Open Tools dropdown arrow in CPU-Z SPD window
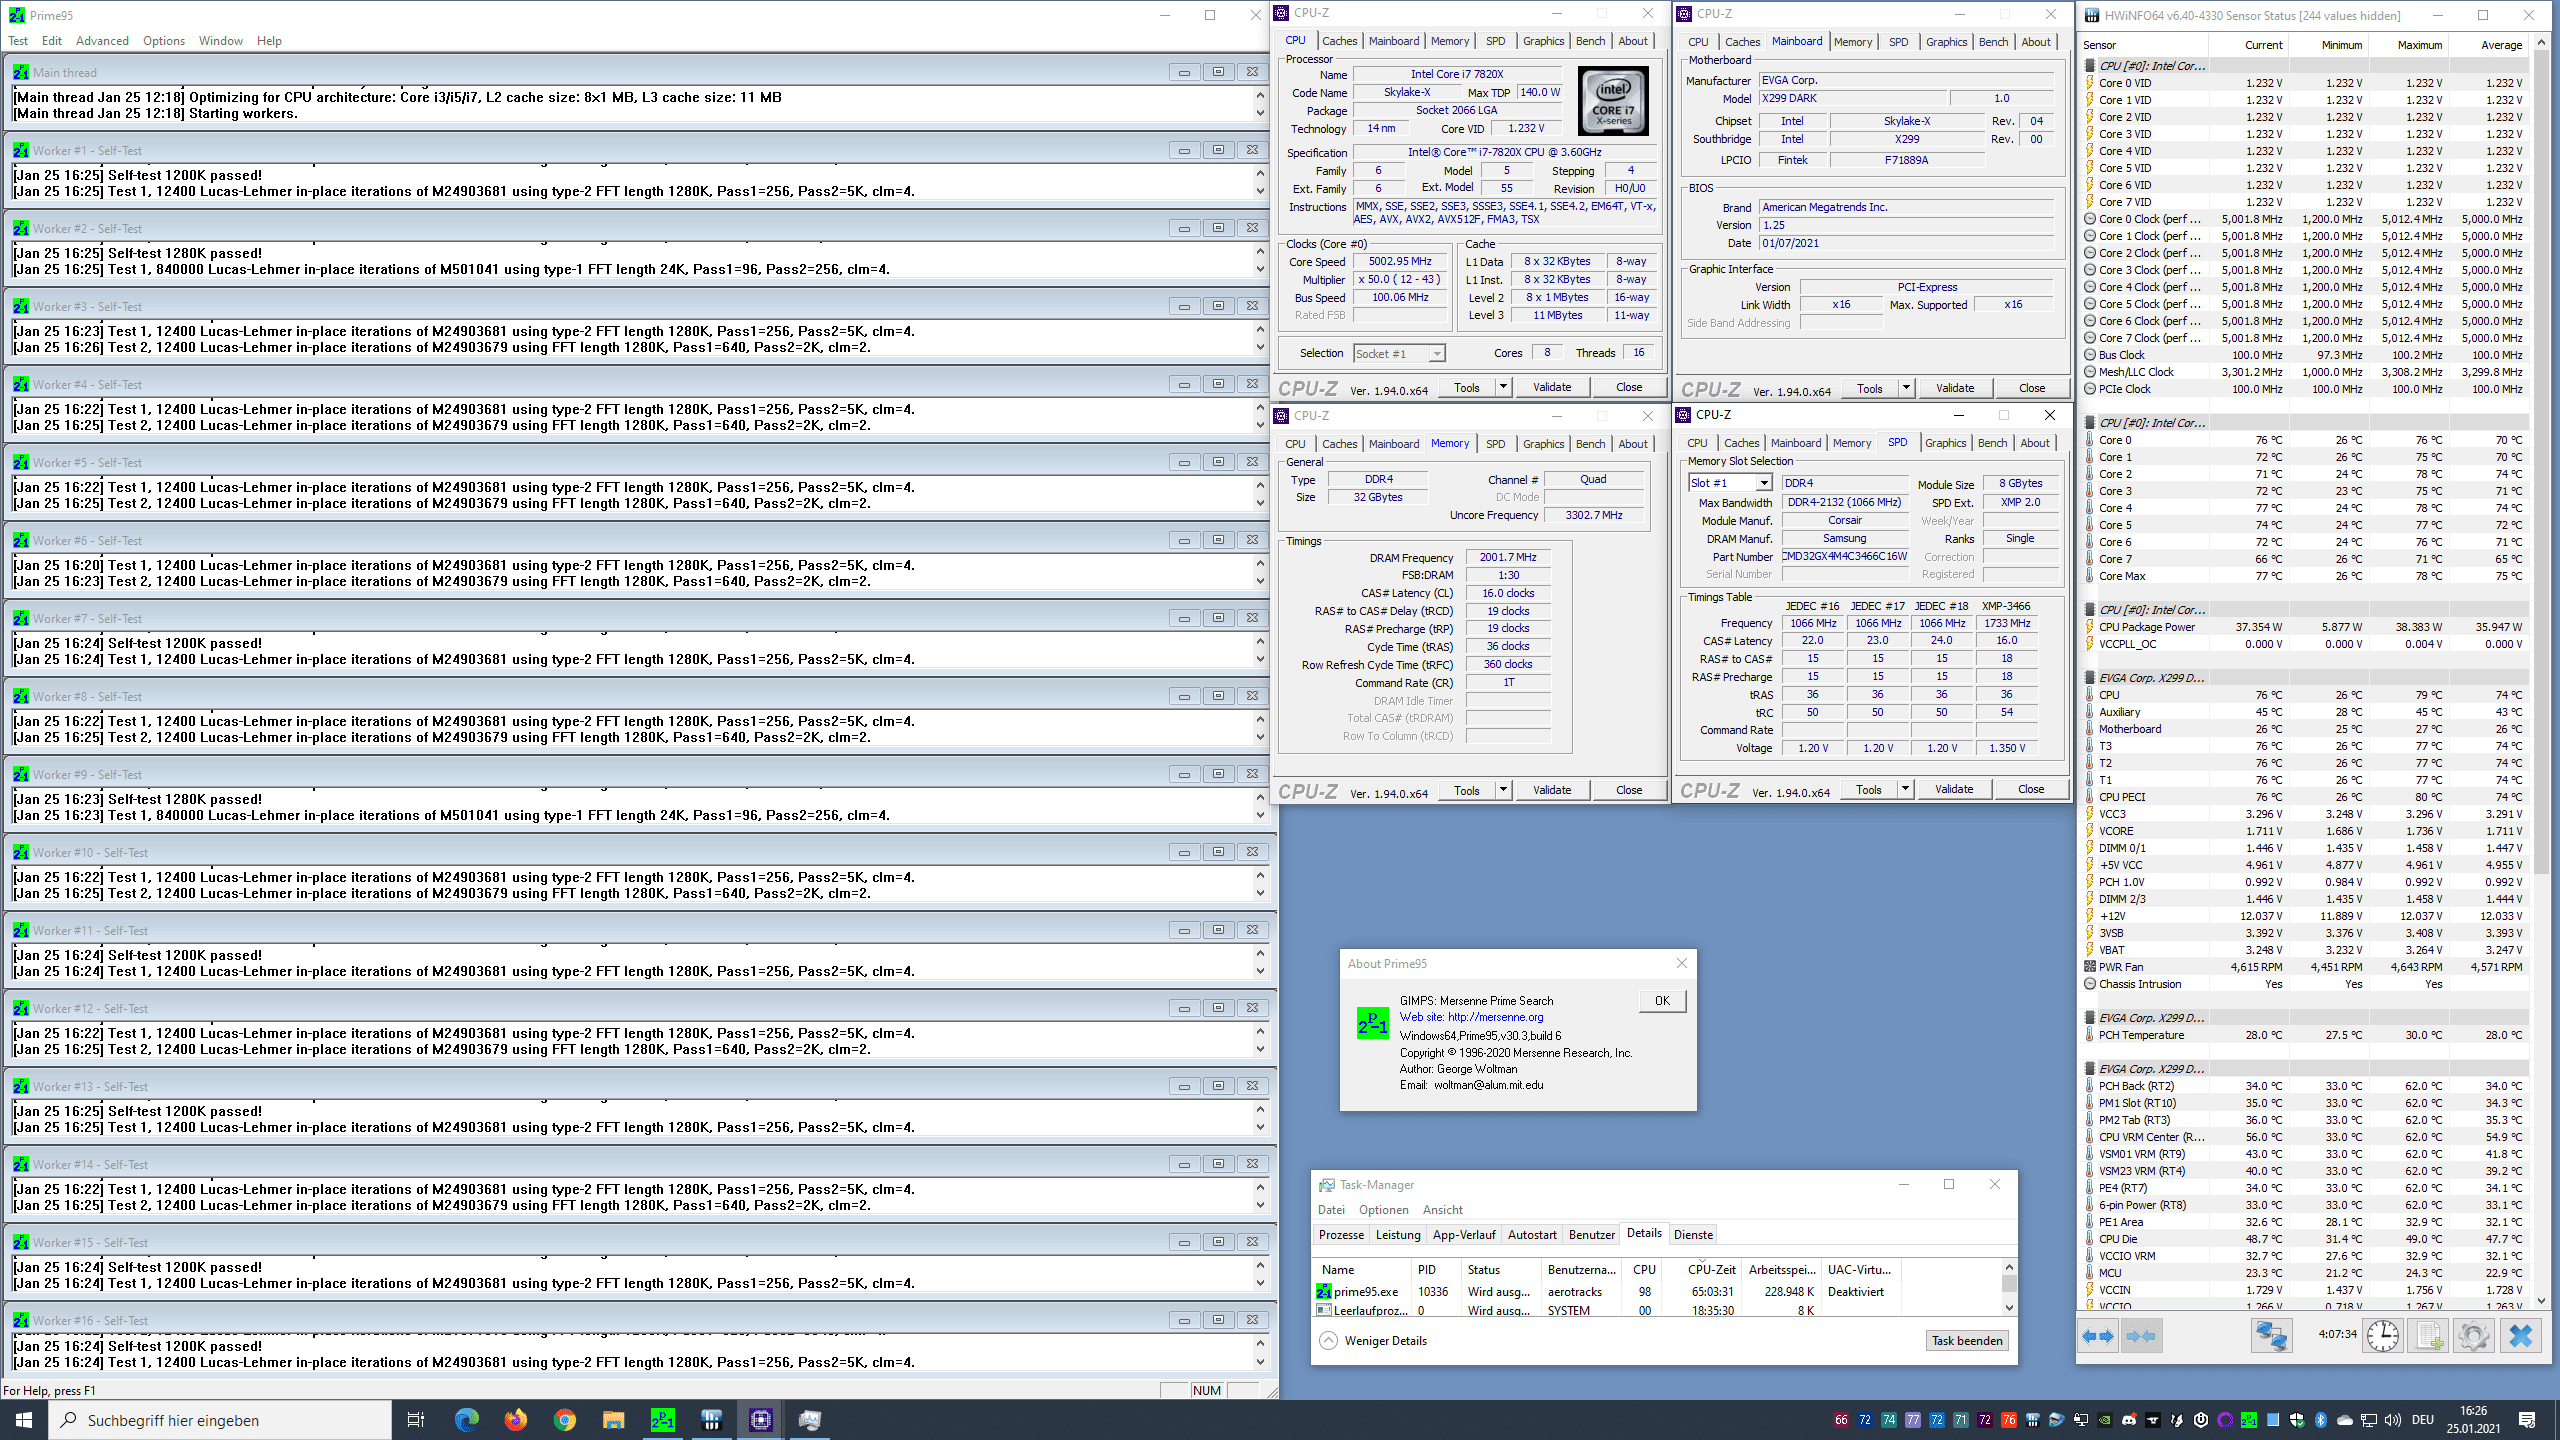 [1905, 789]
